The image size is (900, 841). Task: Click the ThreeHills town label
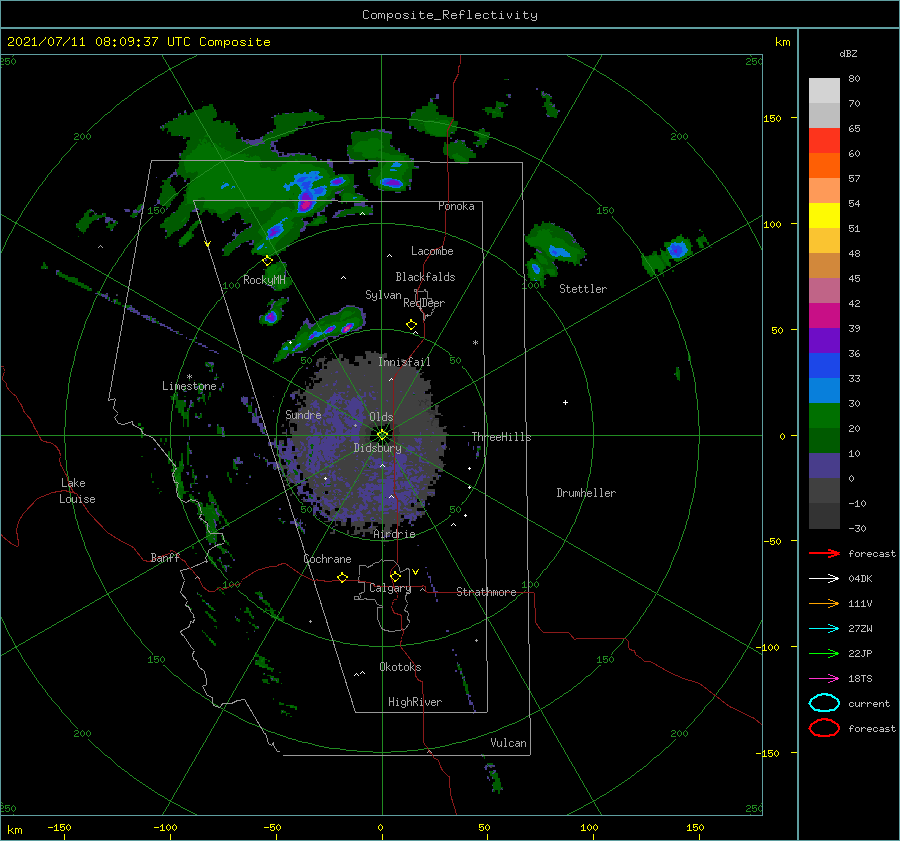click(x=501, y=437)
